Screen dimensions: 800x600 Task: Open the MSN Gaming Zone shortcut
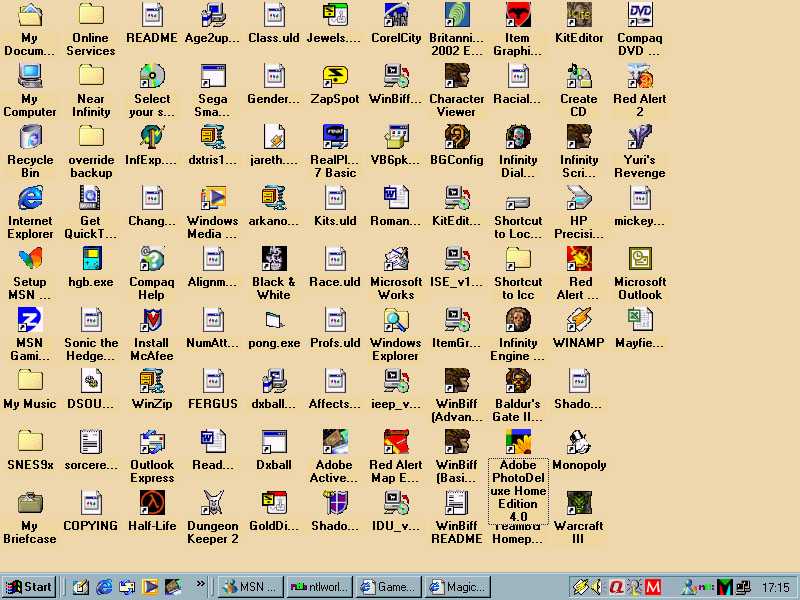[30, 320]
